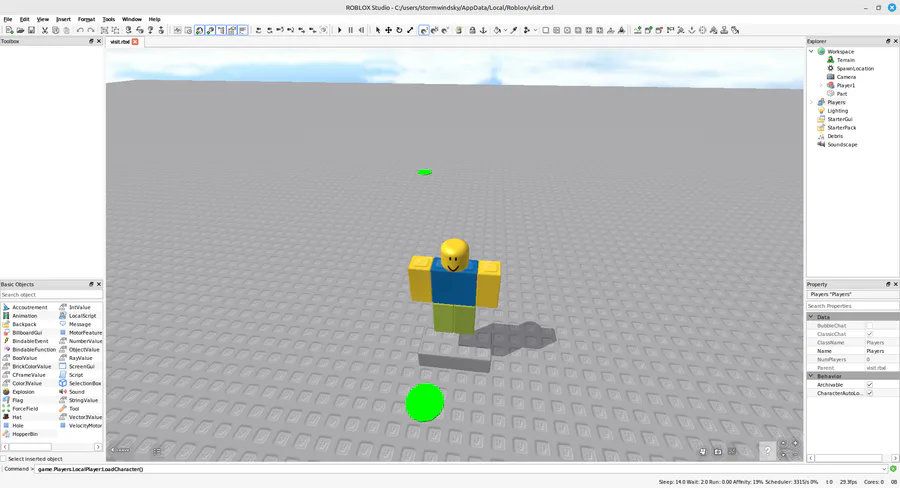Expand the Player1 tree node

(821, 86)
